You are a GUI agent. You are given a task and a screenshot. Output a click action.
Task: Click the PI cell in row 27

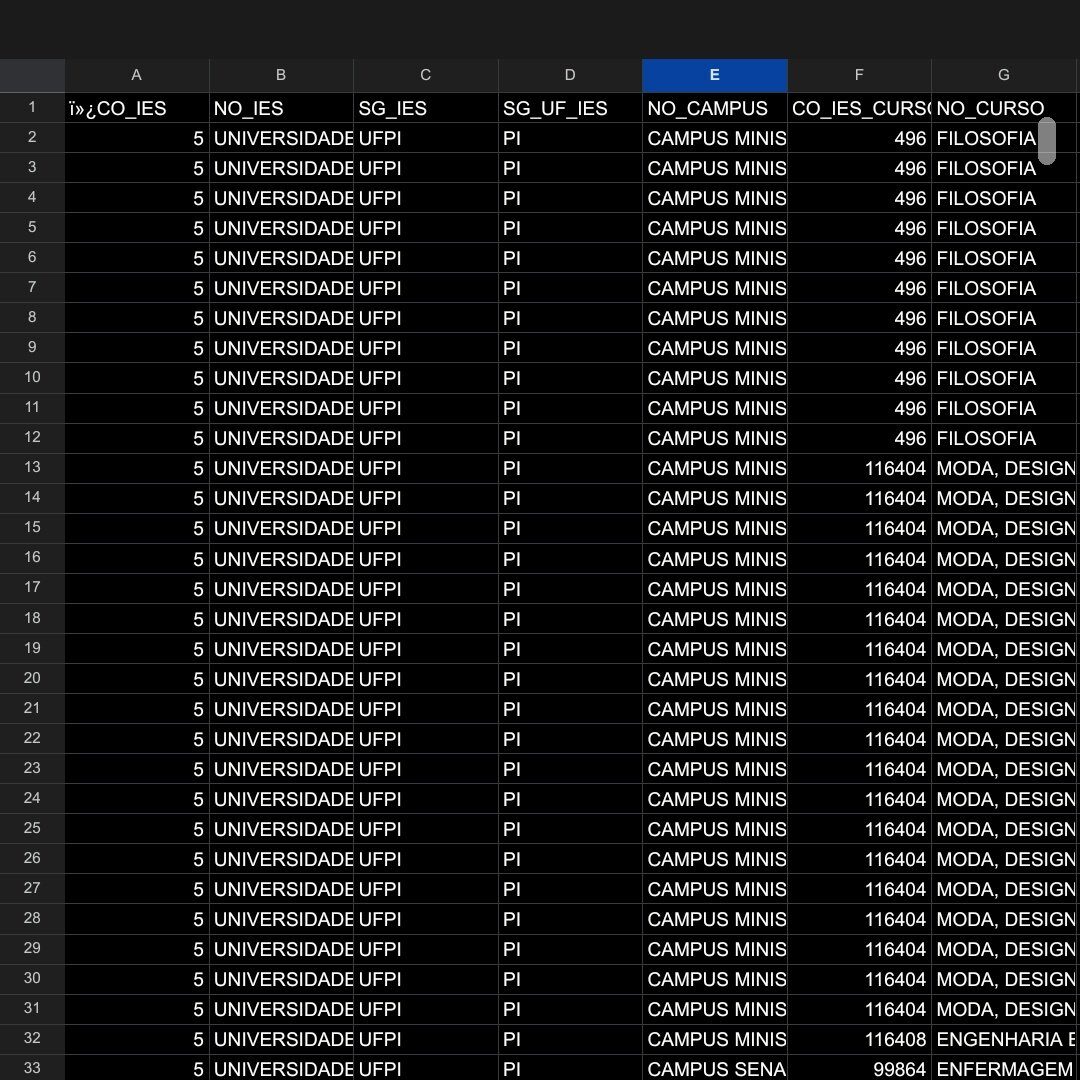(570, 889)
